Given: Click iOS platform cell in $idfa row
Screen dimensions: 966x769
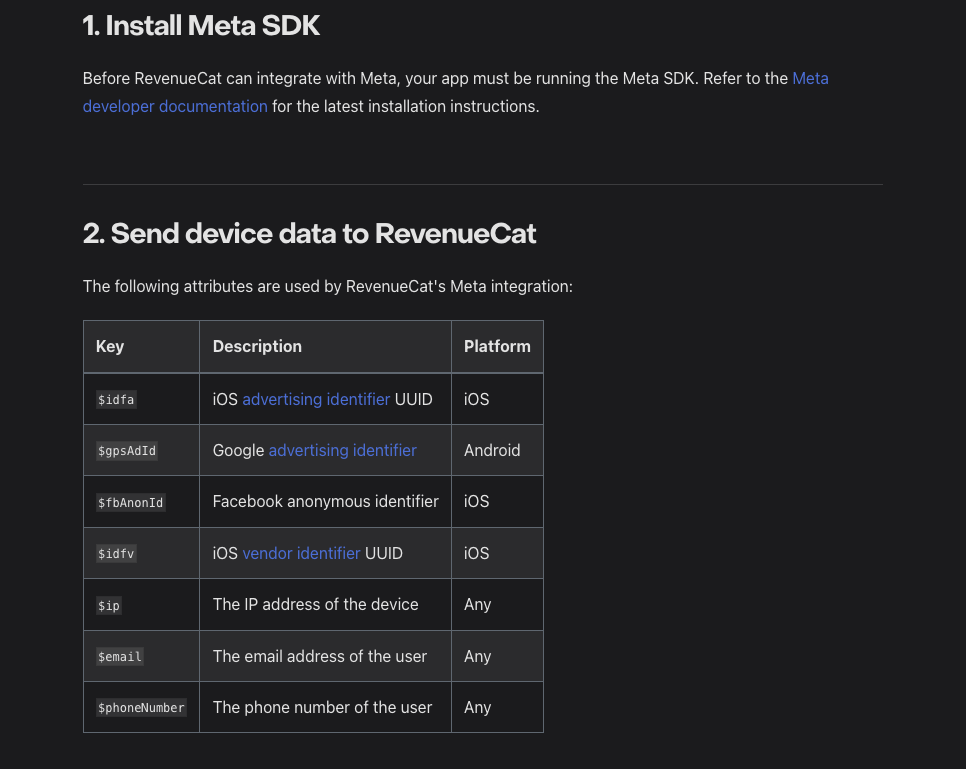Looking at the screenshot, I should 497,399.
